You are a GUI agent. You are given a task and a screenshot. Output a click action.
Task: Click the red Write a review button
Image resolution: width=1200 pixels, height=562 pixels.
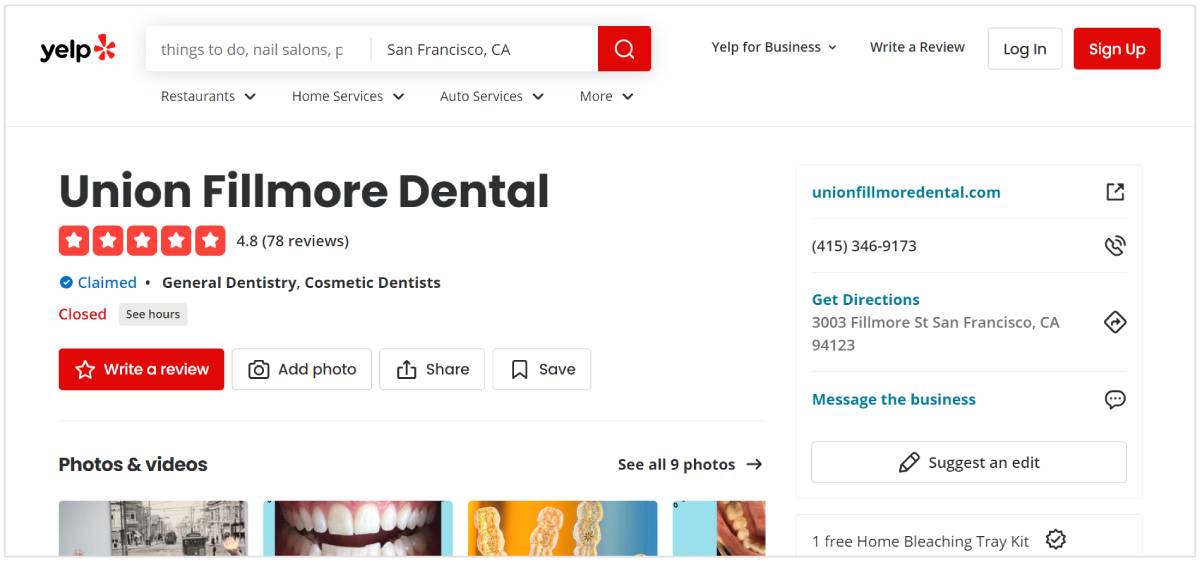pos(141,369)
